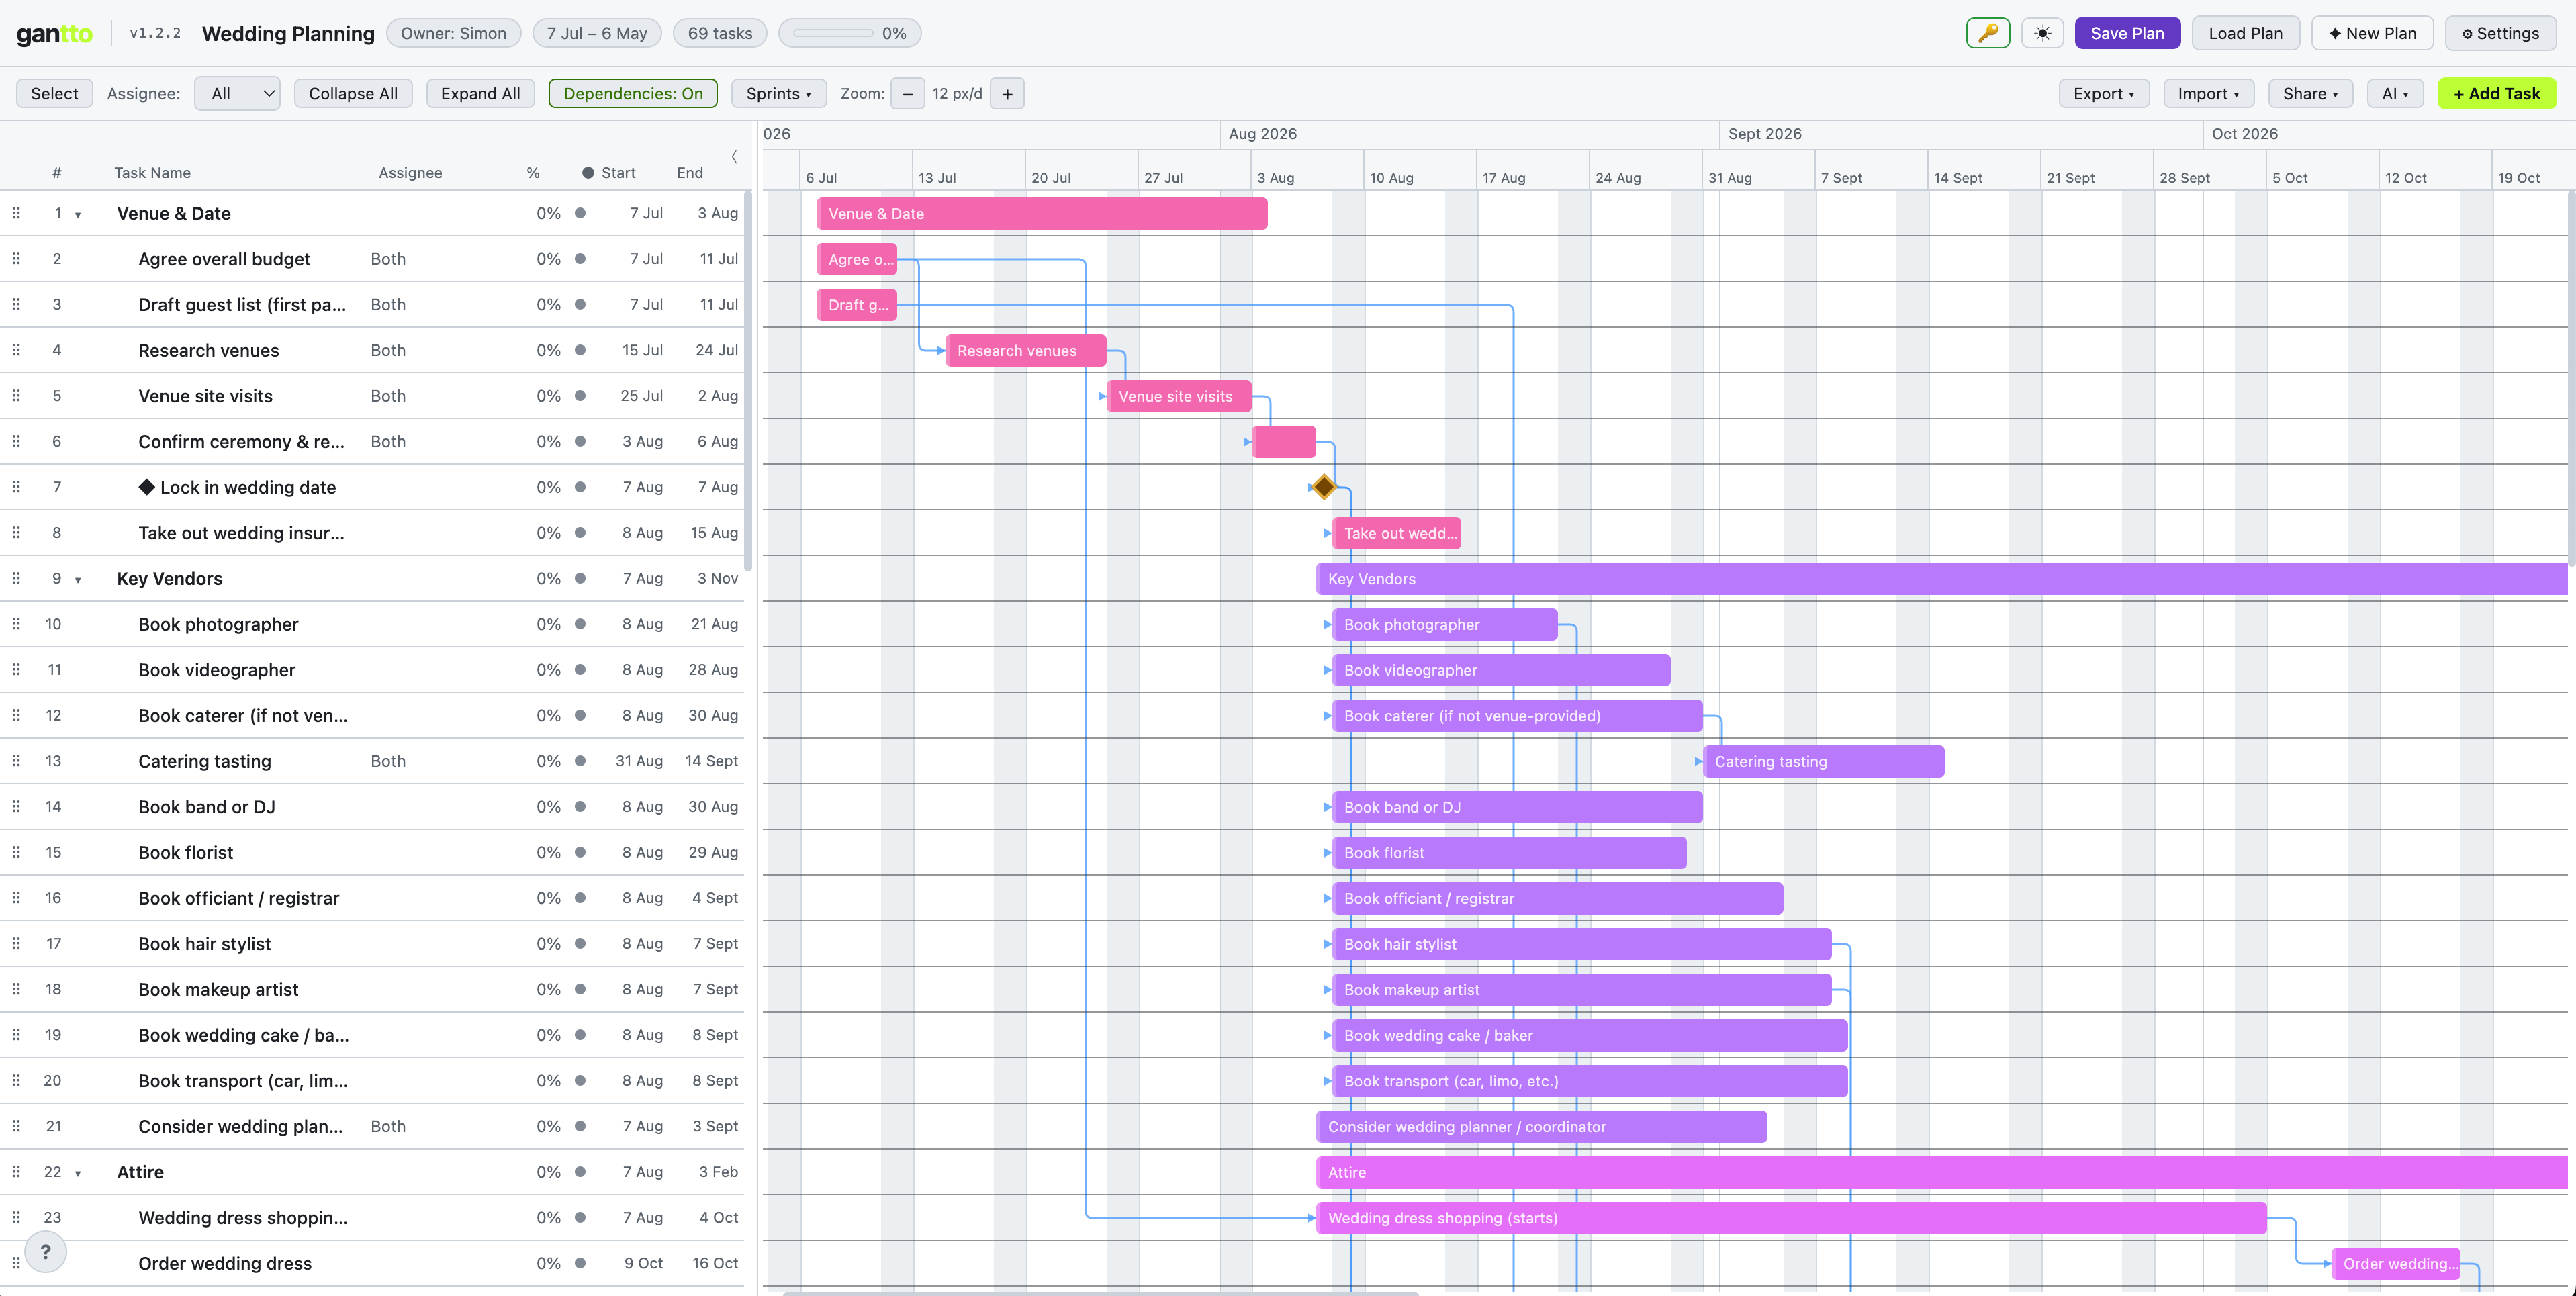
Task: Collapse the task list panel chevron
Action: (x=734, y=157)
